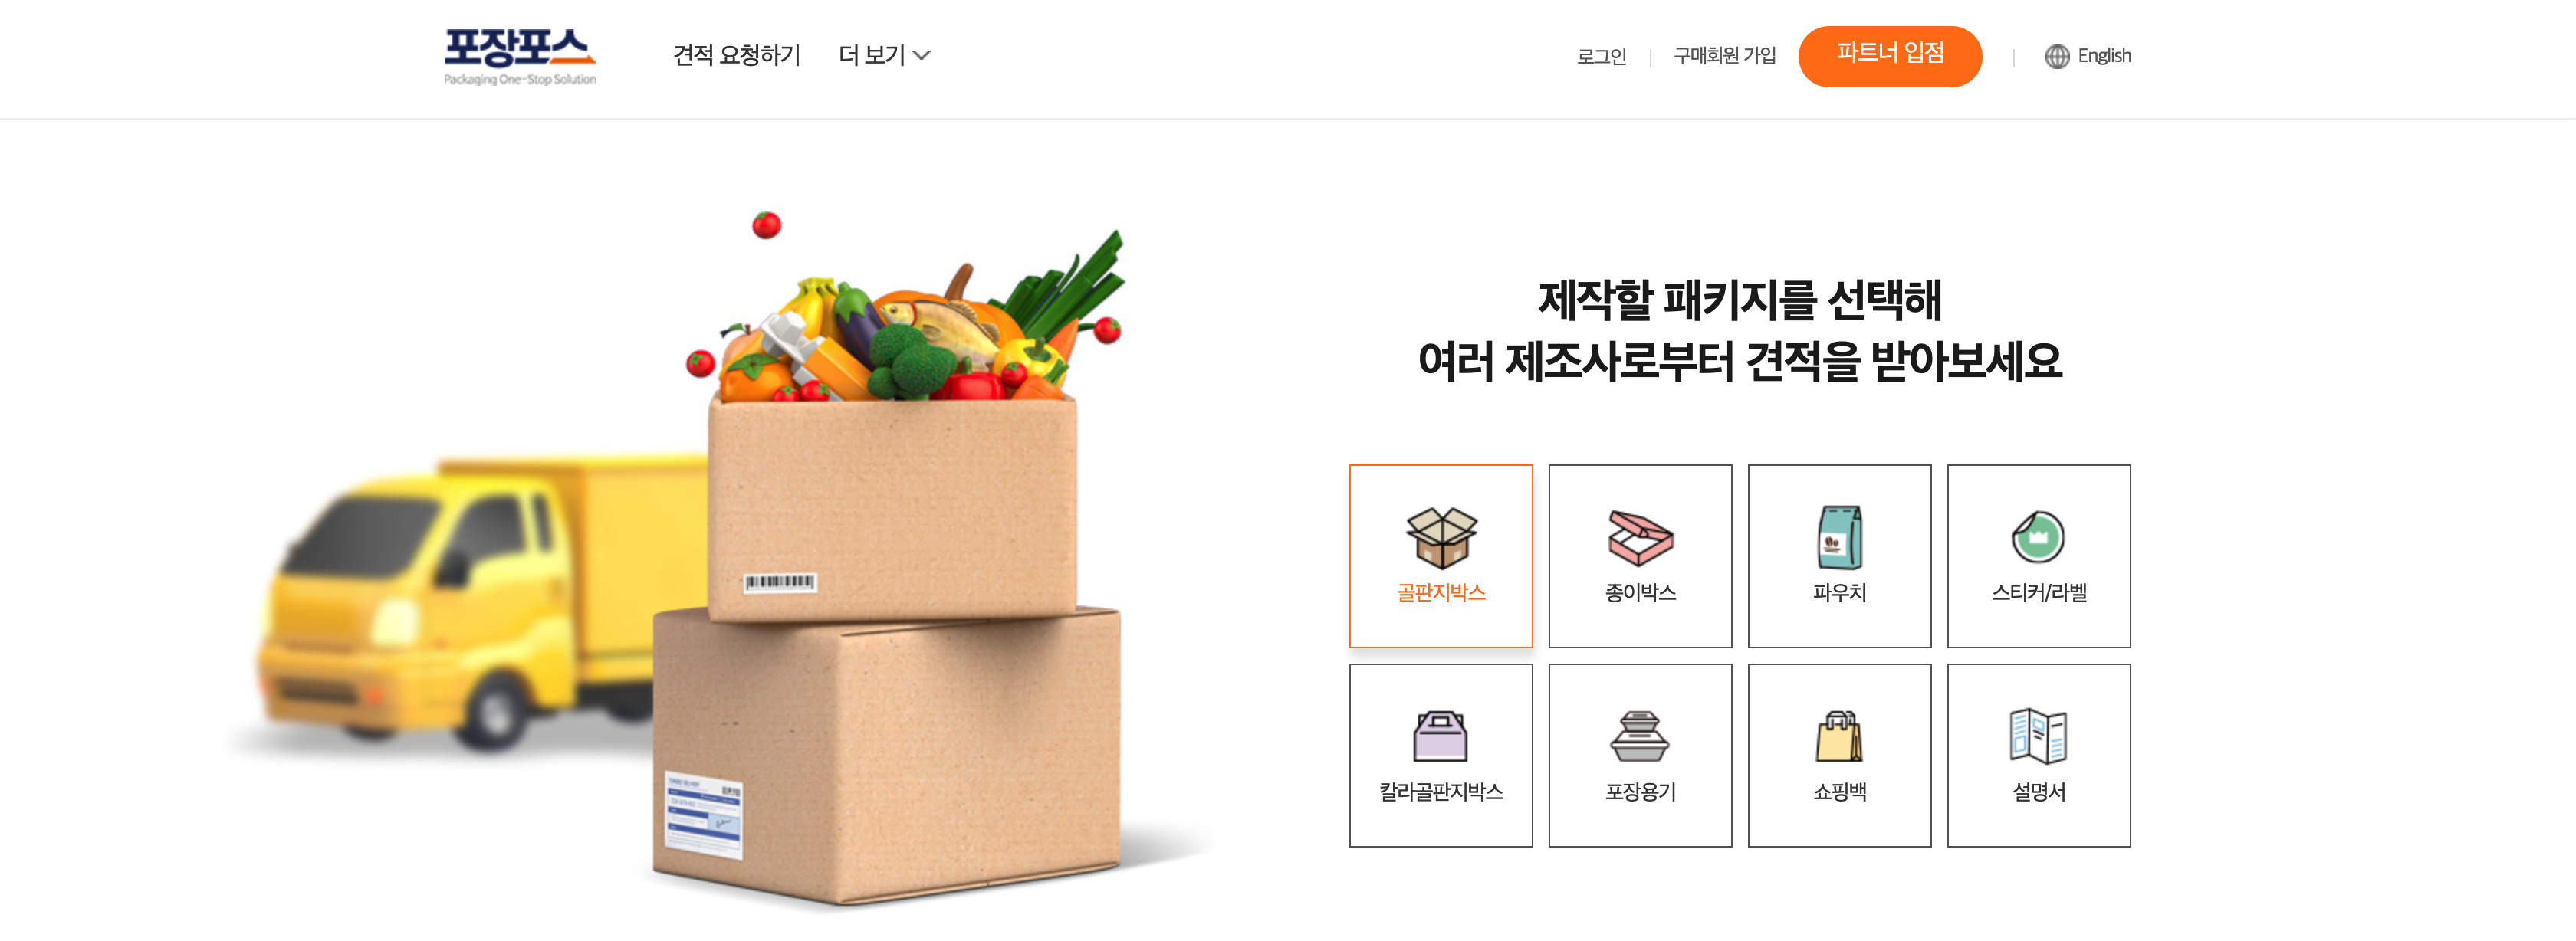Expand the 더 보기 dropdown menu

tap(884, 55)
